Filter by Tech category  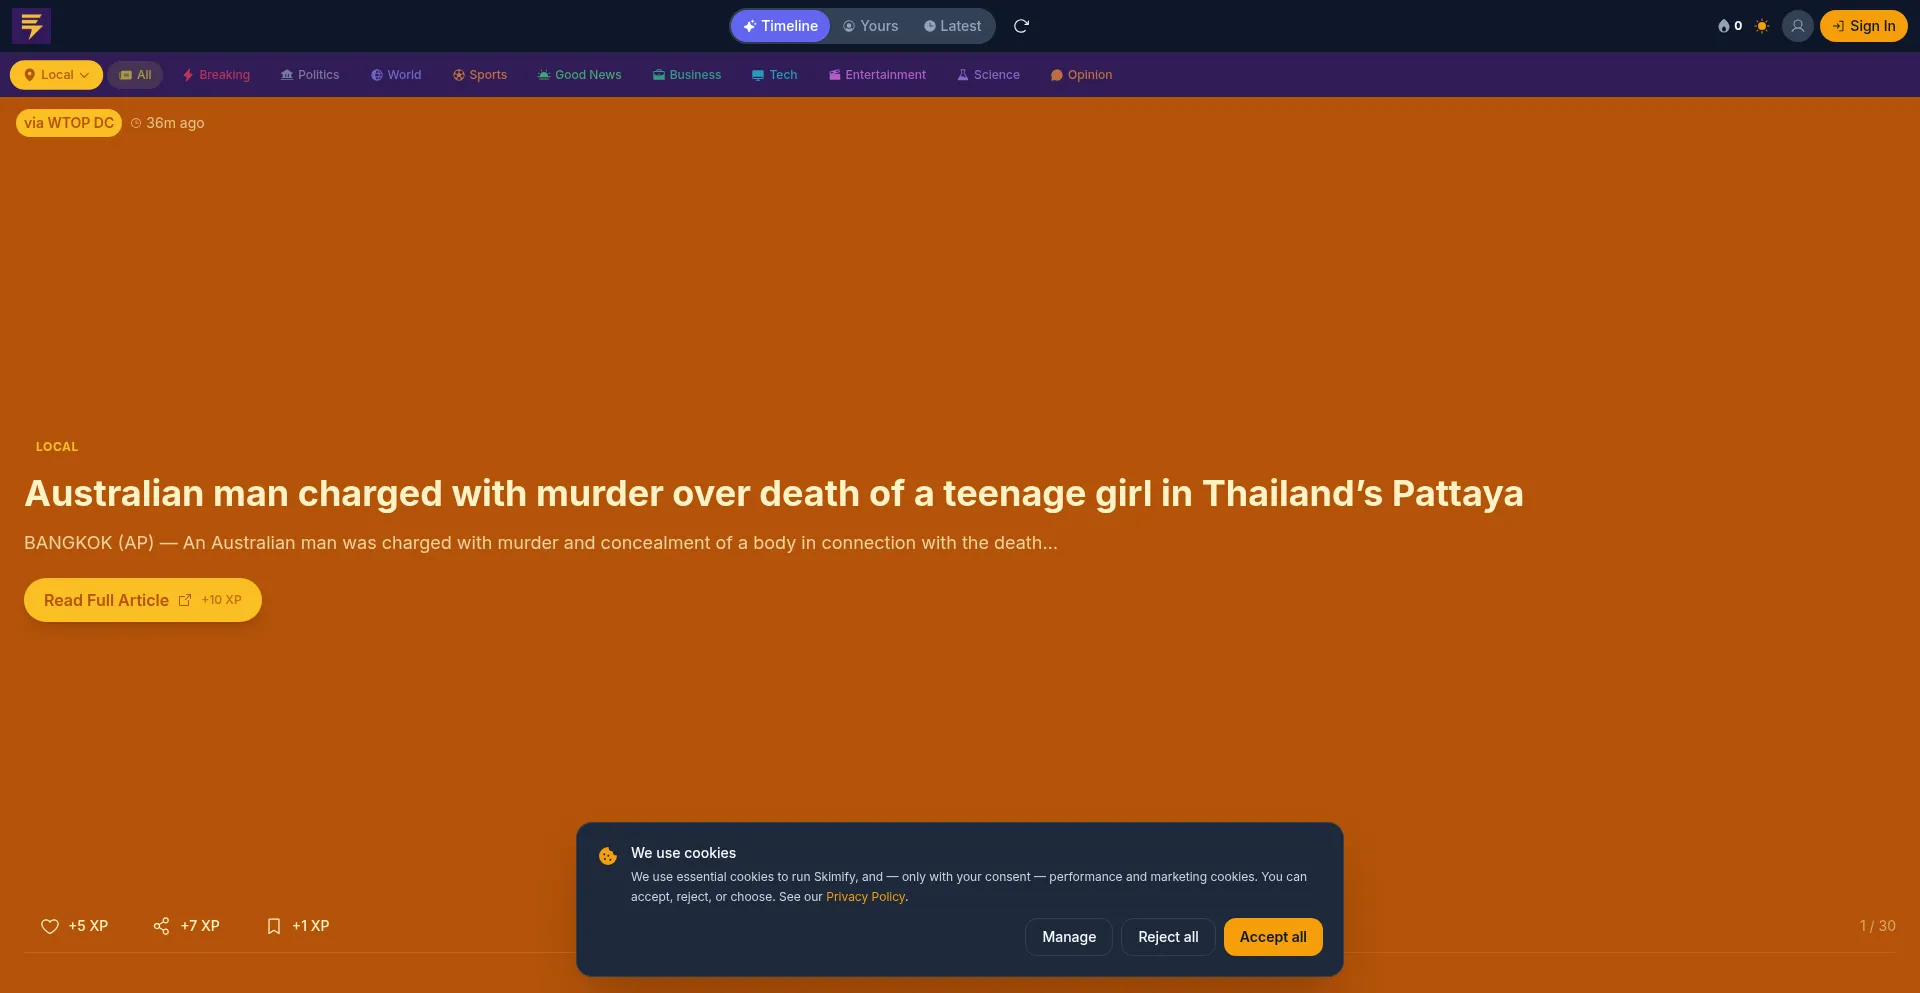(775, 75)
